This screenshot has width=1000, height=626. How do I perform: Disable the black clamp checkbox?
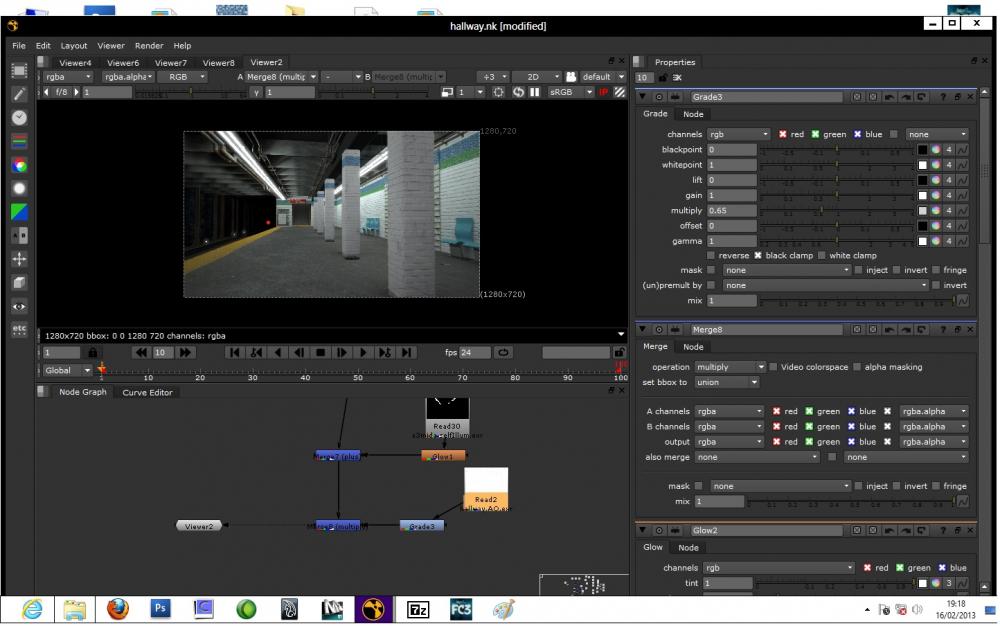point(757,256)
